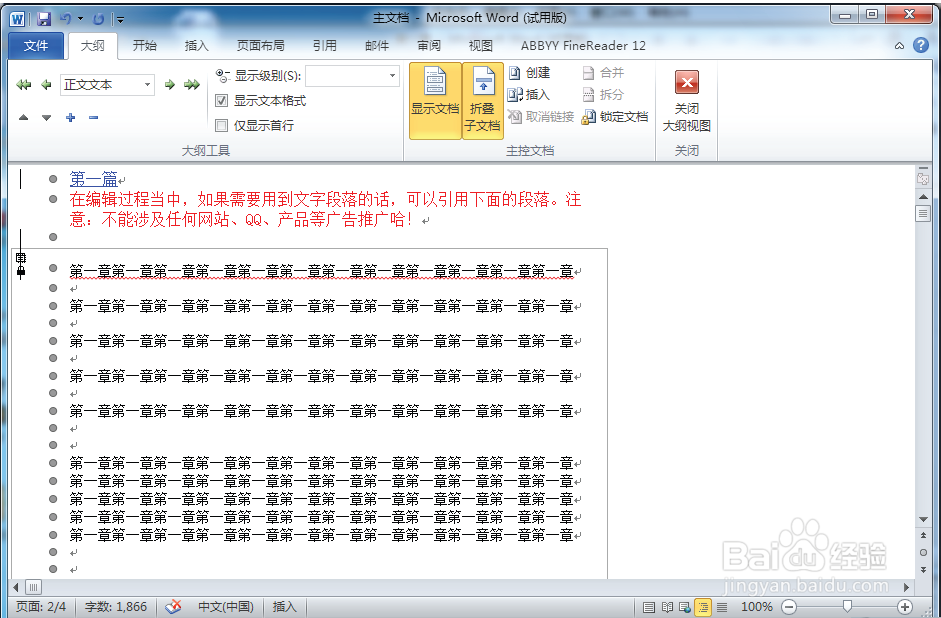Minimize the ribbon caret icon
This screenshot has width=941, height=618.
pyautogui.click(x=899, y=46)
